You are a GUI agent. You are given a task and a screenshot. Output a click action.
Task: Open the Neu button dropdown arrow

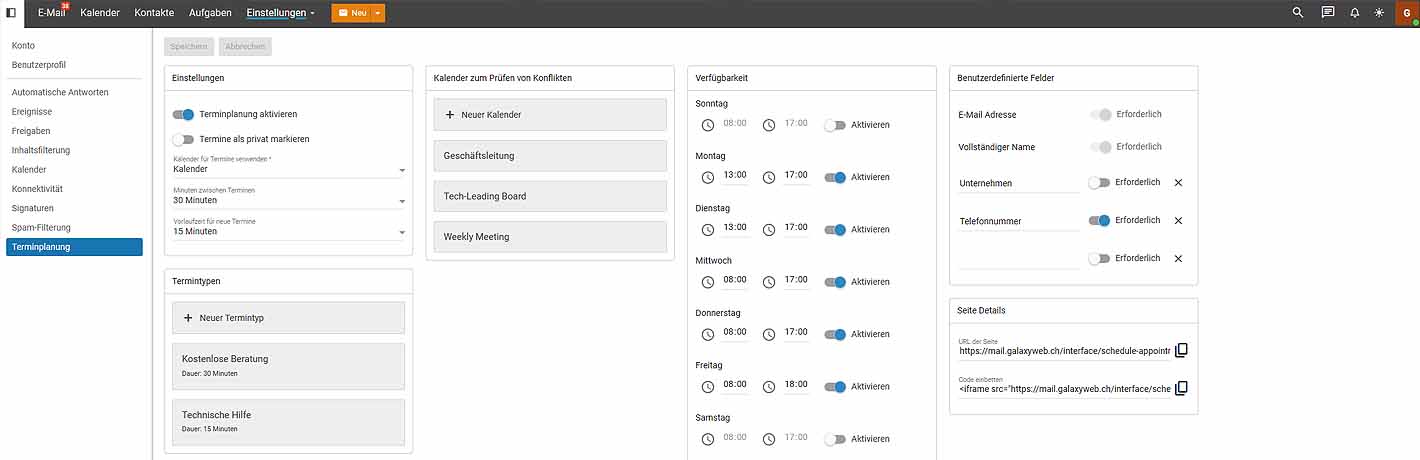coord(378,13)
